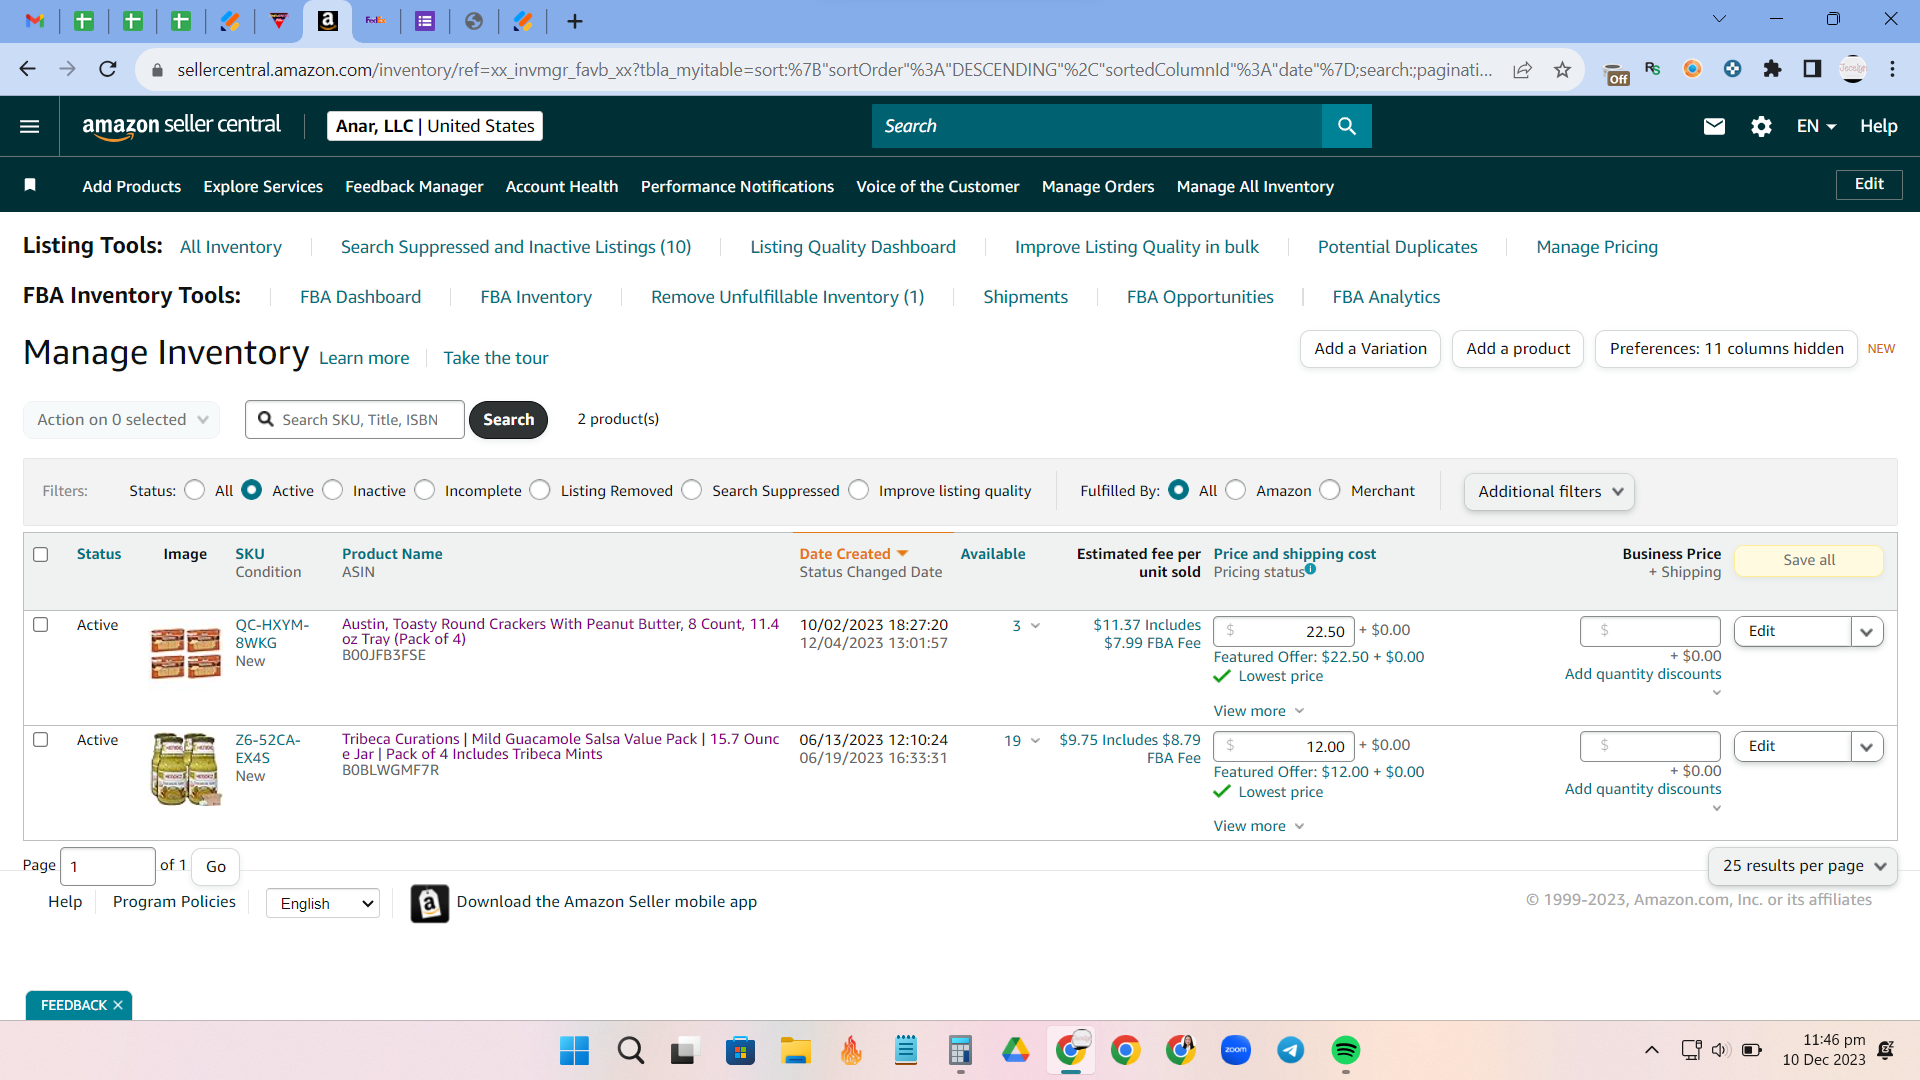Expand View more for Austin Crackers row
This screenshot has width=1920, height=1080.
(1259, 711)
